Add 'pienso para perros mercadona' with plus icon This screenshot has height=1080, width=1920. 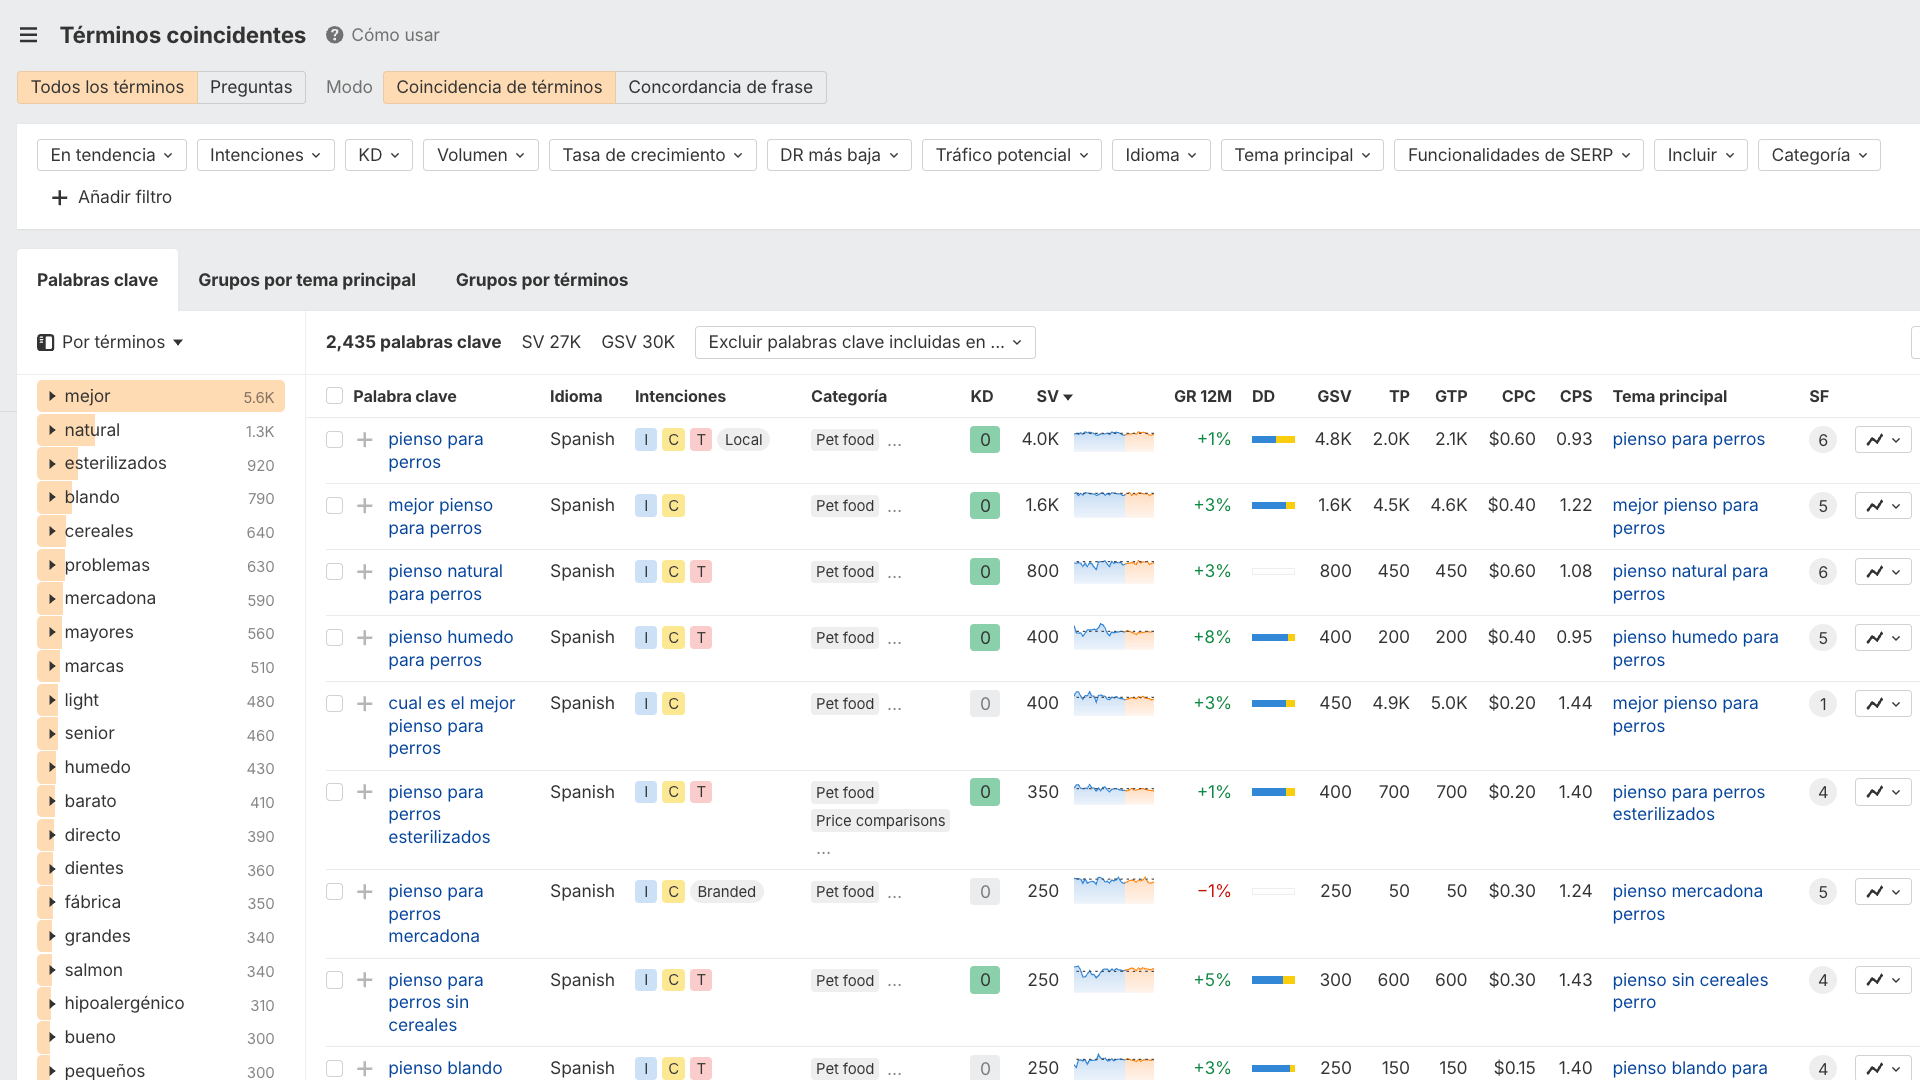(x=365, y=892)
